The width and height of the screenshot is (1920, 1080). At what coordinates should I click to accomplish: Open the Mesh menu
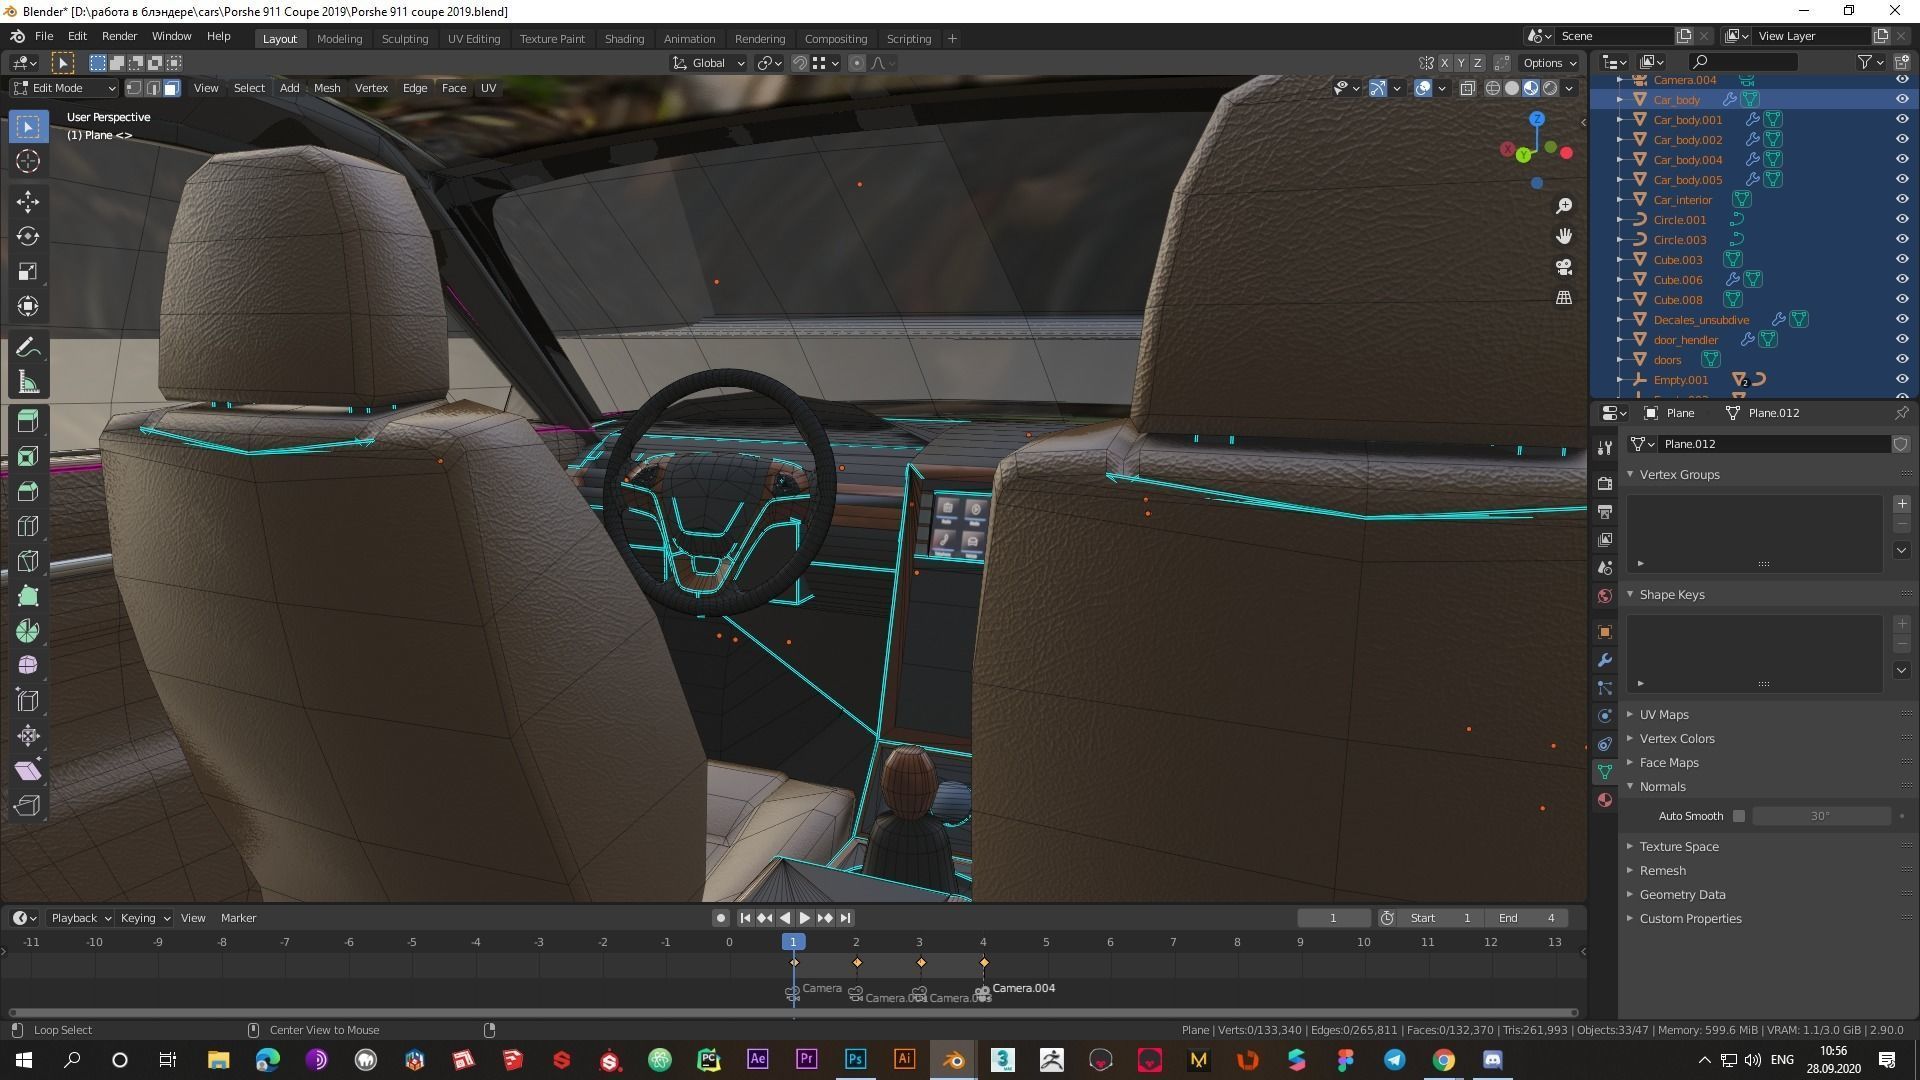click(327, 88)
